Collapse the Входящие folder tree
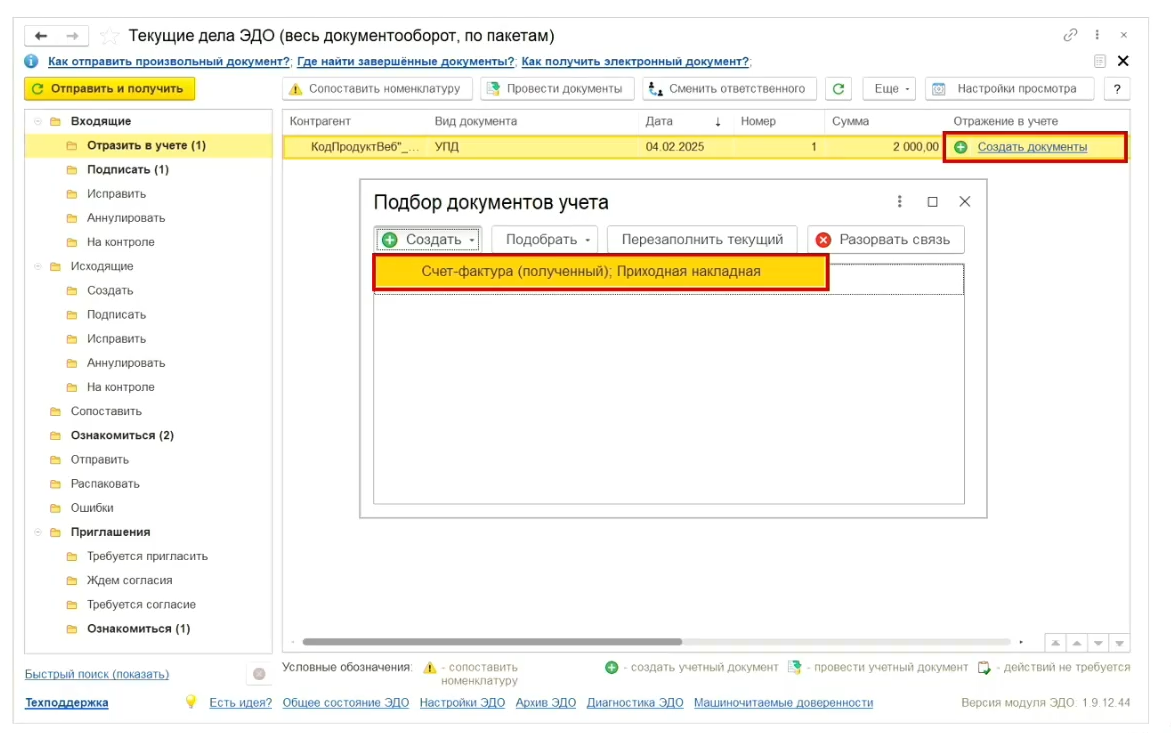Viewport: 1171px width, 733px height. [x=39, y=121]
